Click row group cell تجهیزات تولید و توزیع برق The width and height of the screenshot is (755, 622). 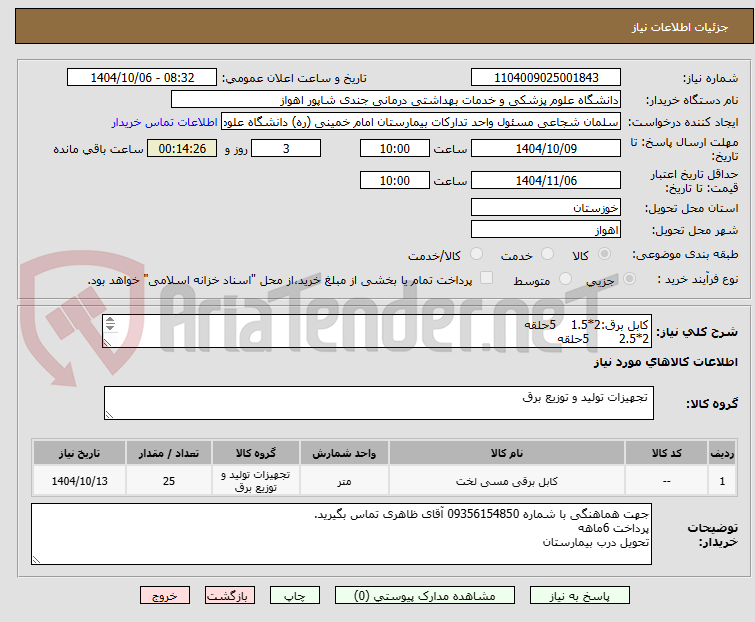(256, 481)
